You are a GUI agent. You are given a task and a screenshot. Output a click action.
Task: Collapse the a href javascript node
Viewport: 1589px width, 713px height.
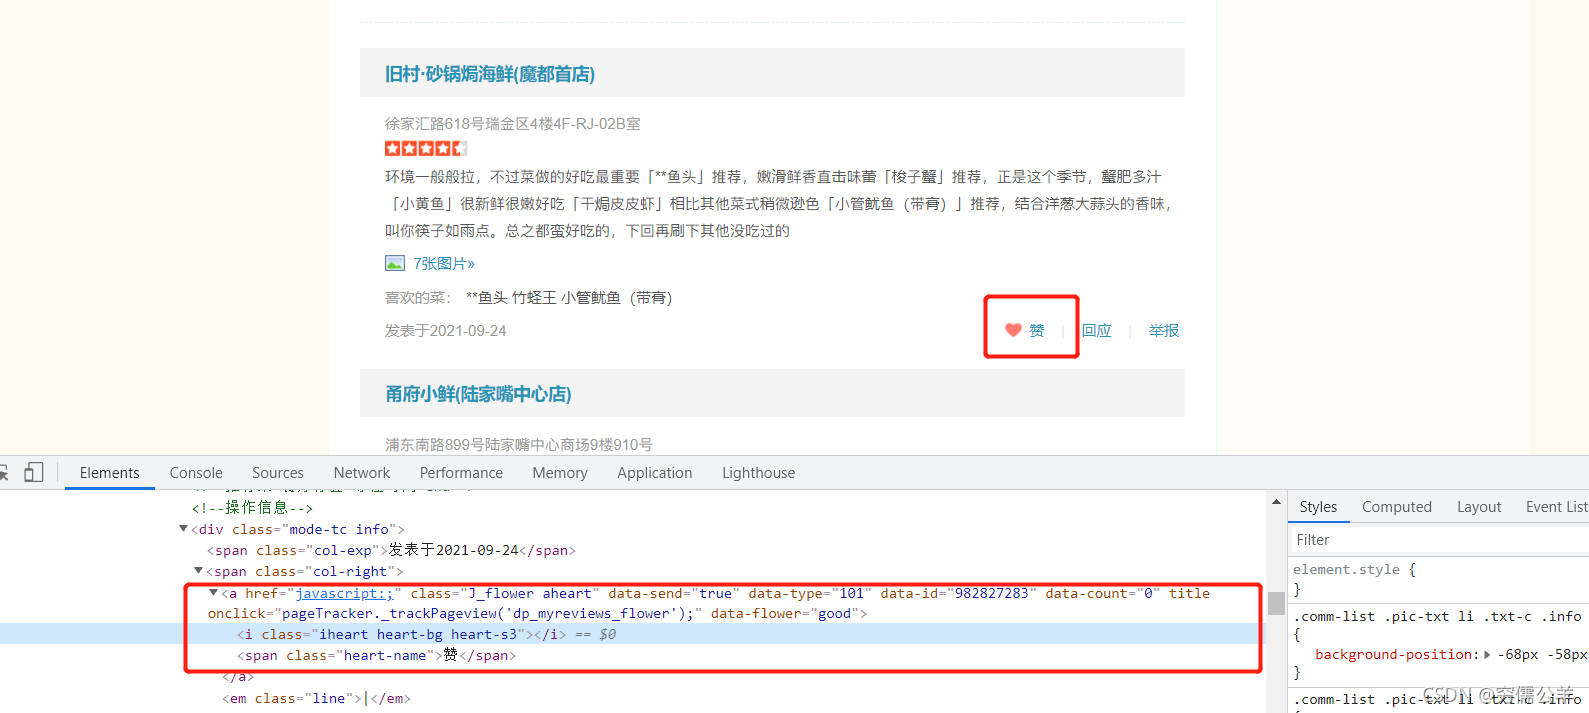click(213, 593)
